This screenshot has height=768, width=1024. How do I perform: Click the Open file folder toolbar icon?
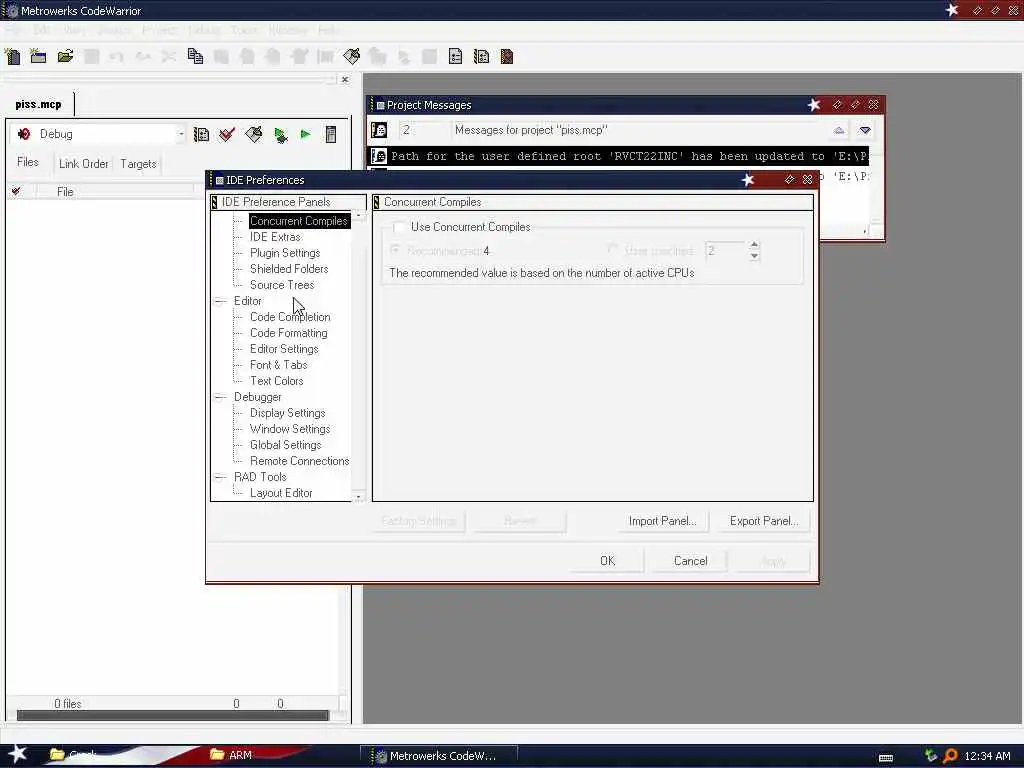pos(65,57)
